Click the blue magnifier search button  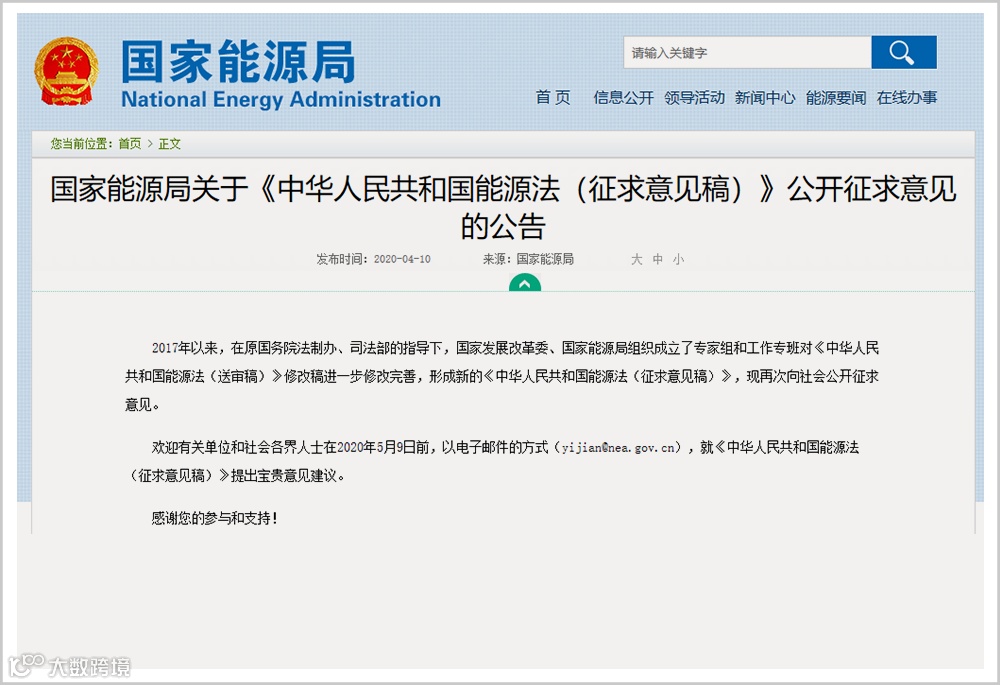(x=904, y=52)
